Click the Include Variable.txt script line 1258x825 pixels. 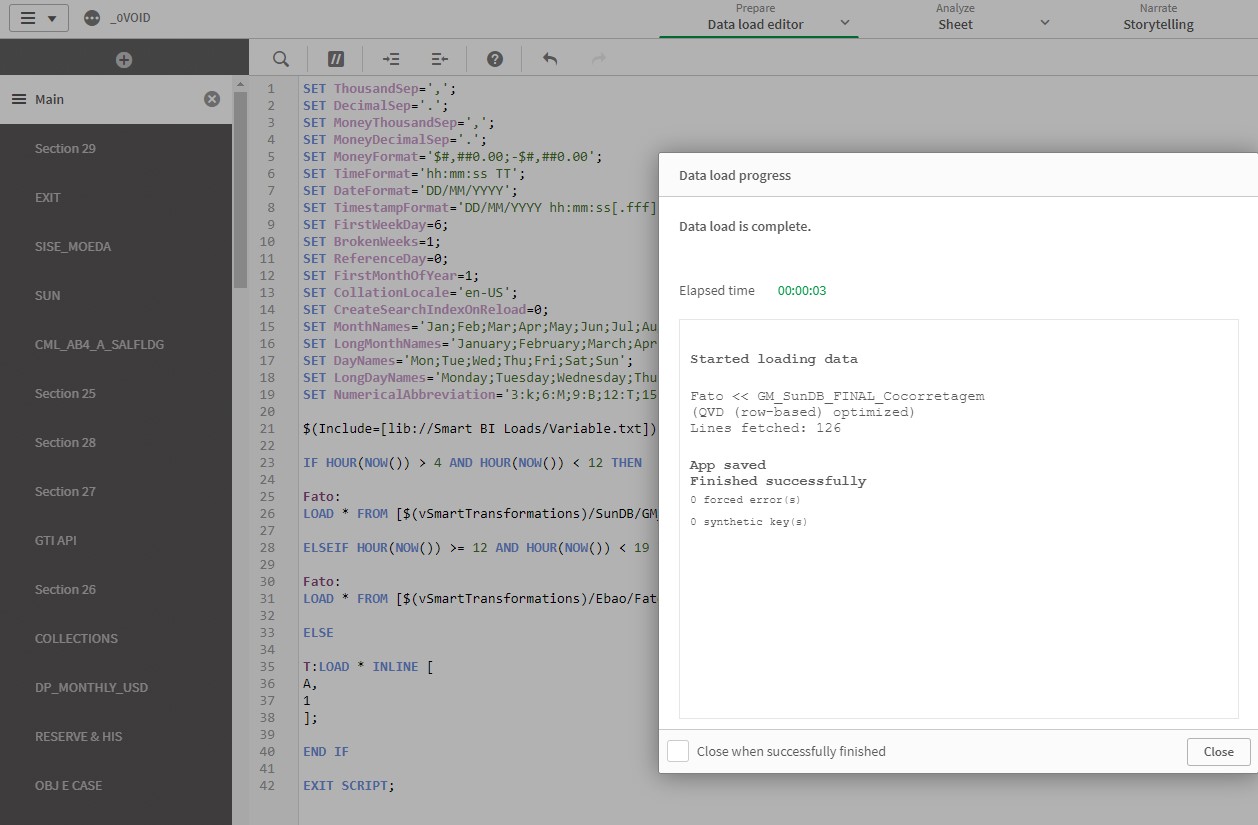[480, 428]
